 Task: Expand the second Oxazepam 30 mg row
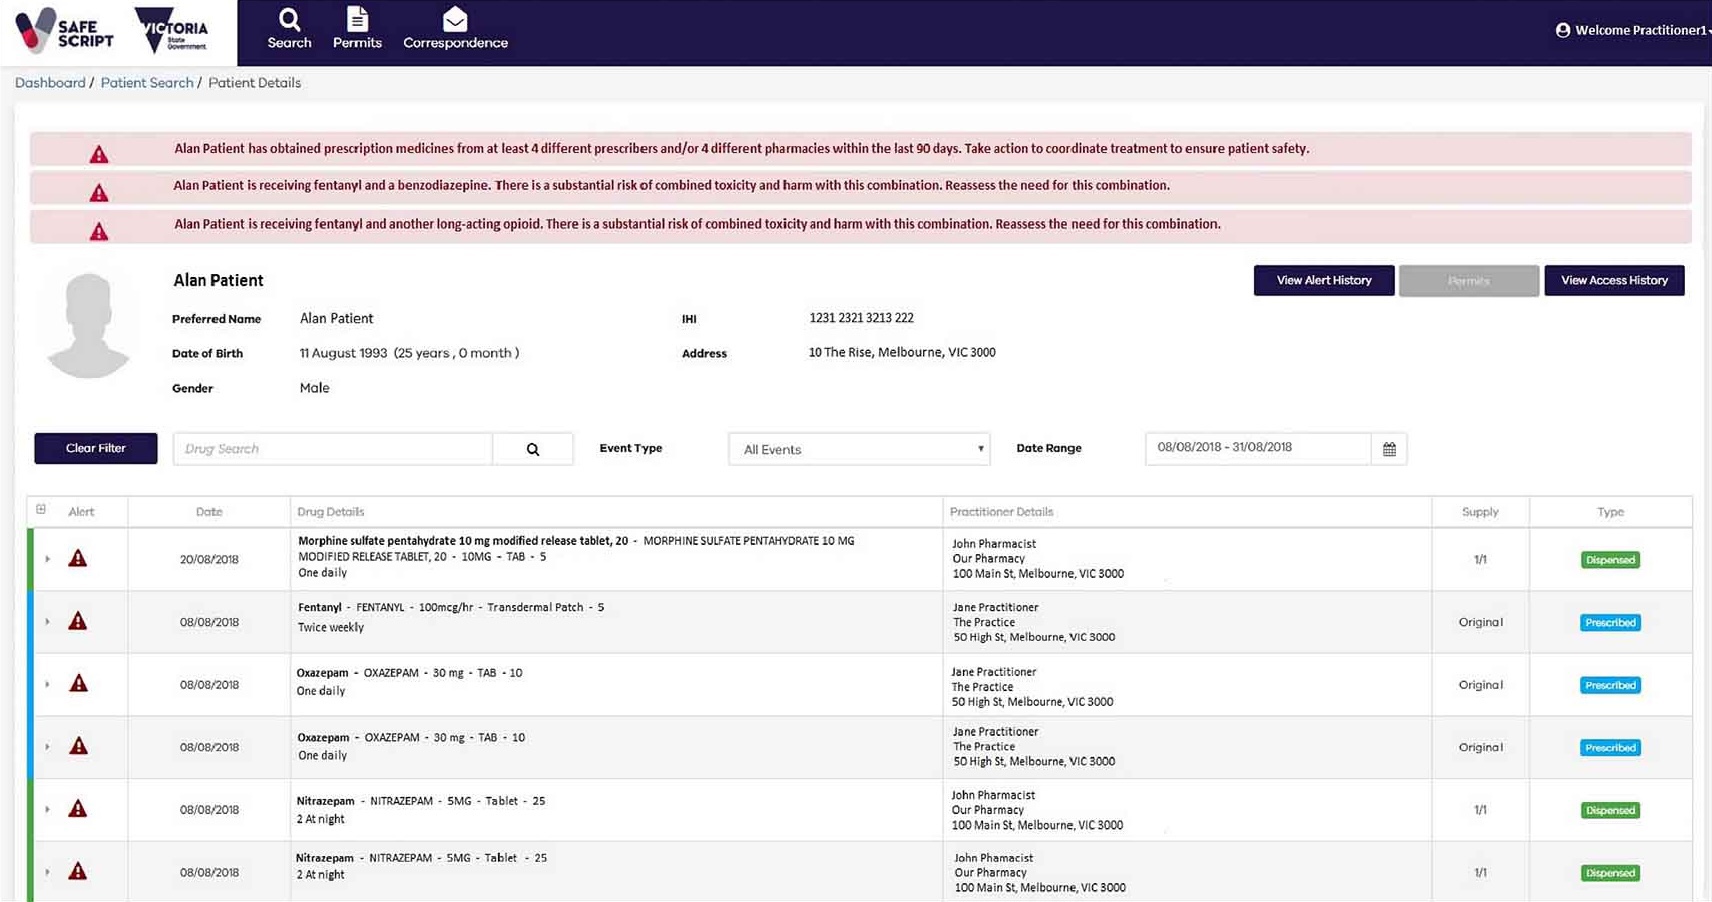click(x=47, y=747)
